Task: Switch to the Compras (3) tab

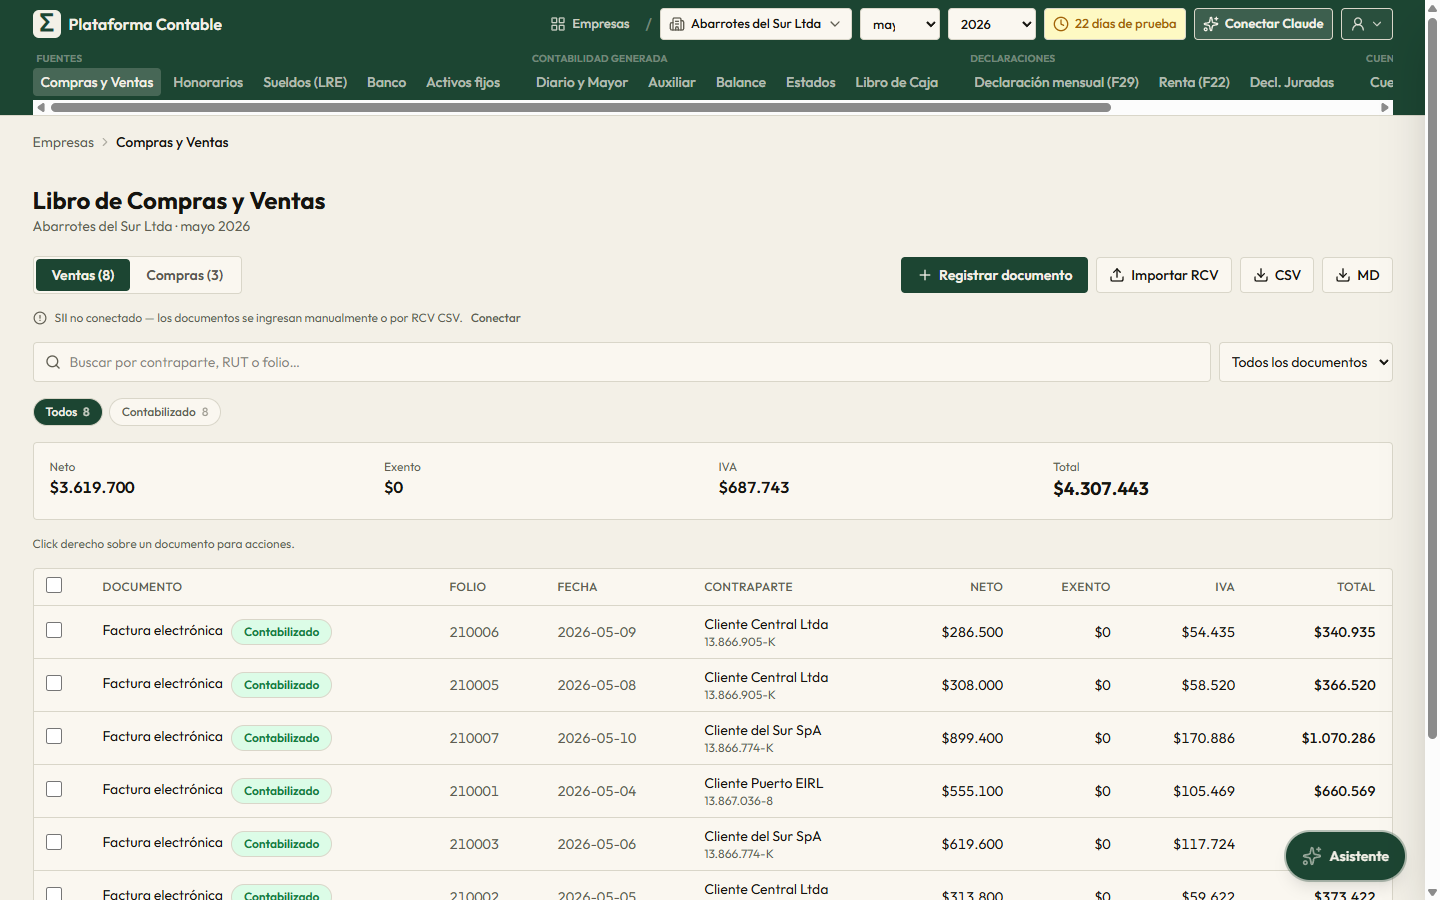Action: pos(185,275)
